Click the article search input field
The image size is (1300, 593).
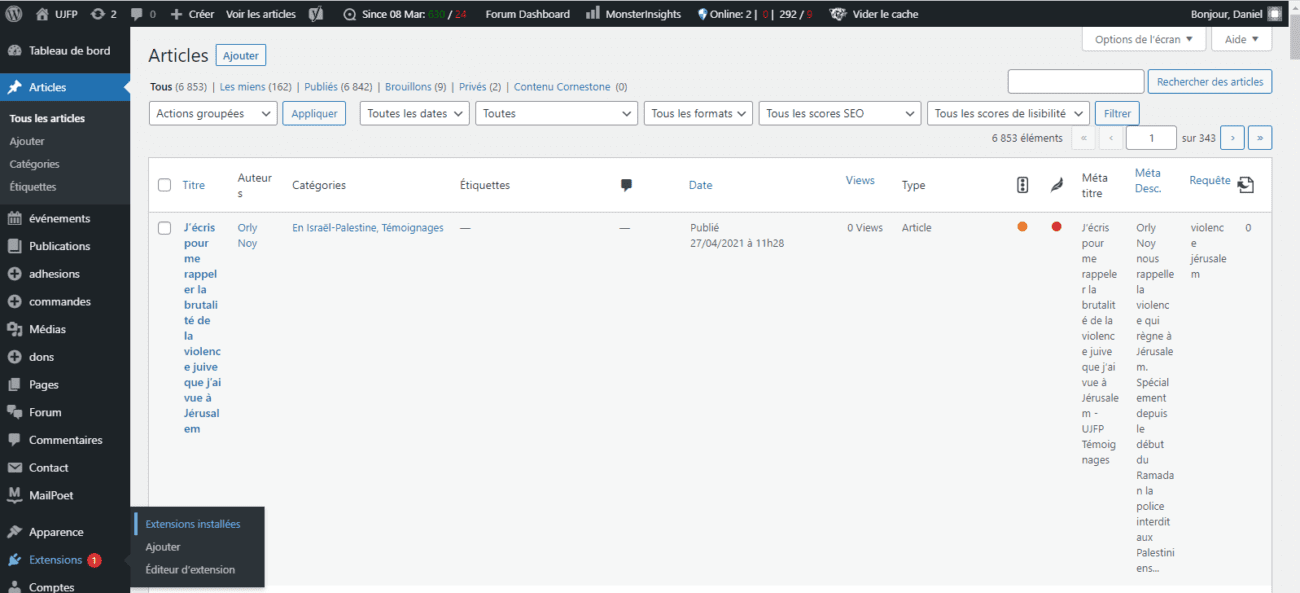coord(1076,82)
